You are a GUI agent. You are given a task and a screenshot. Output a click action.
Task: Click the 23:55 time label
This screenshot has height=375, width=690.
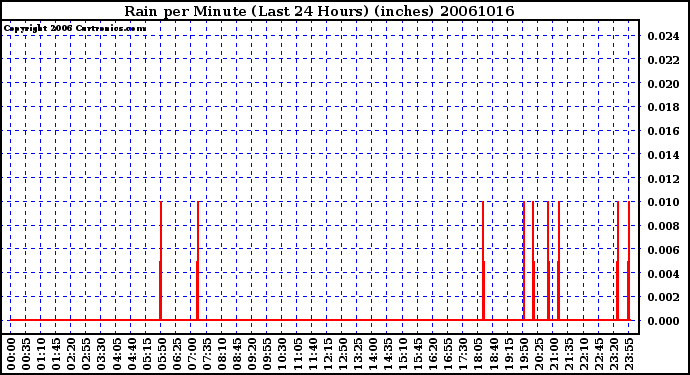click(628, 354)
